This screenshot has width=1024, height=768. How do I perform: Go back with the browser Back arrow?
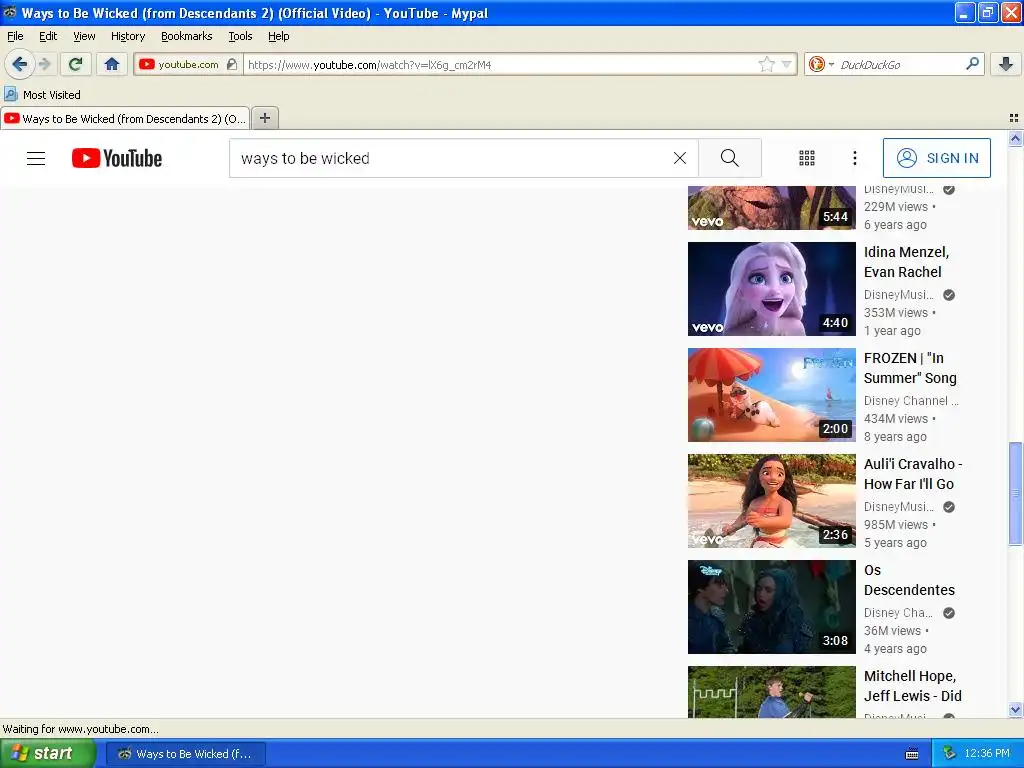pos(19,64)
